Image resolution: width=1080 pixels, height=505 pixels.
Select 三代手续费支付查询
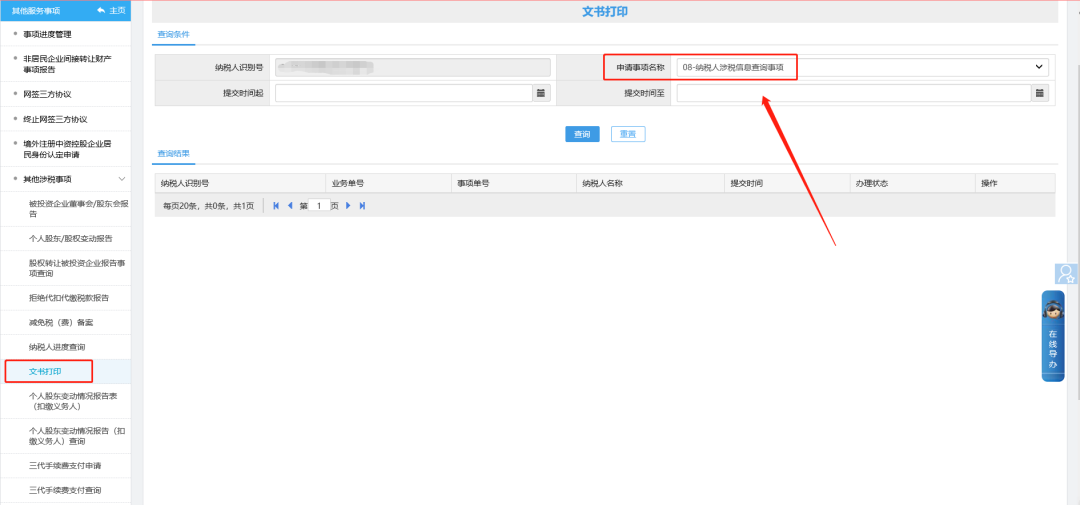tap(65, 491)
